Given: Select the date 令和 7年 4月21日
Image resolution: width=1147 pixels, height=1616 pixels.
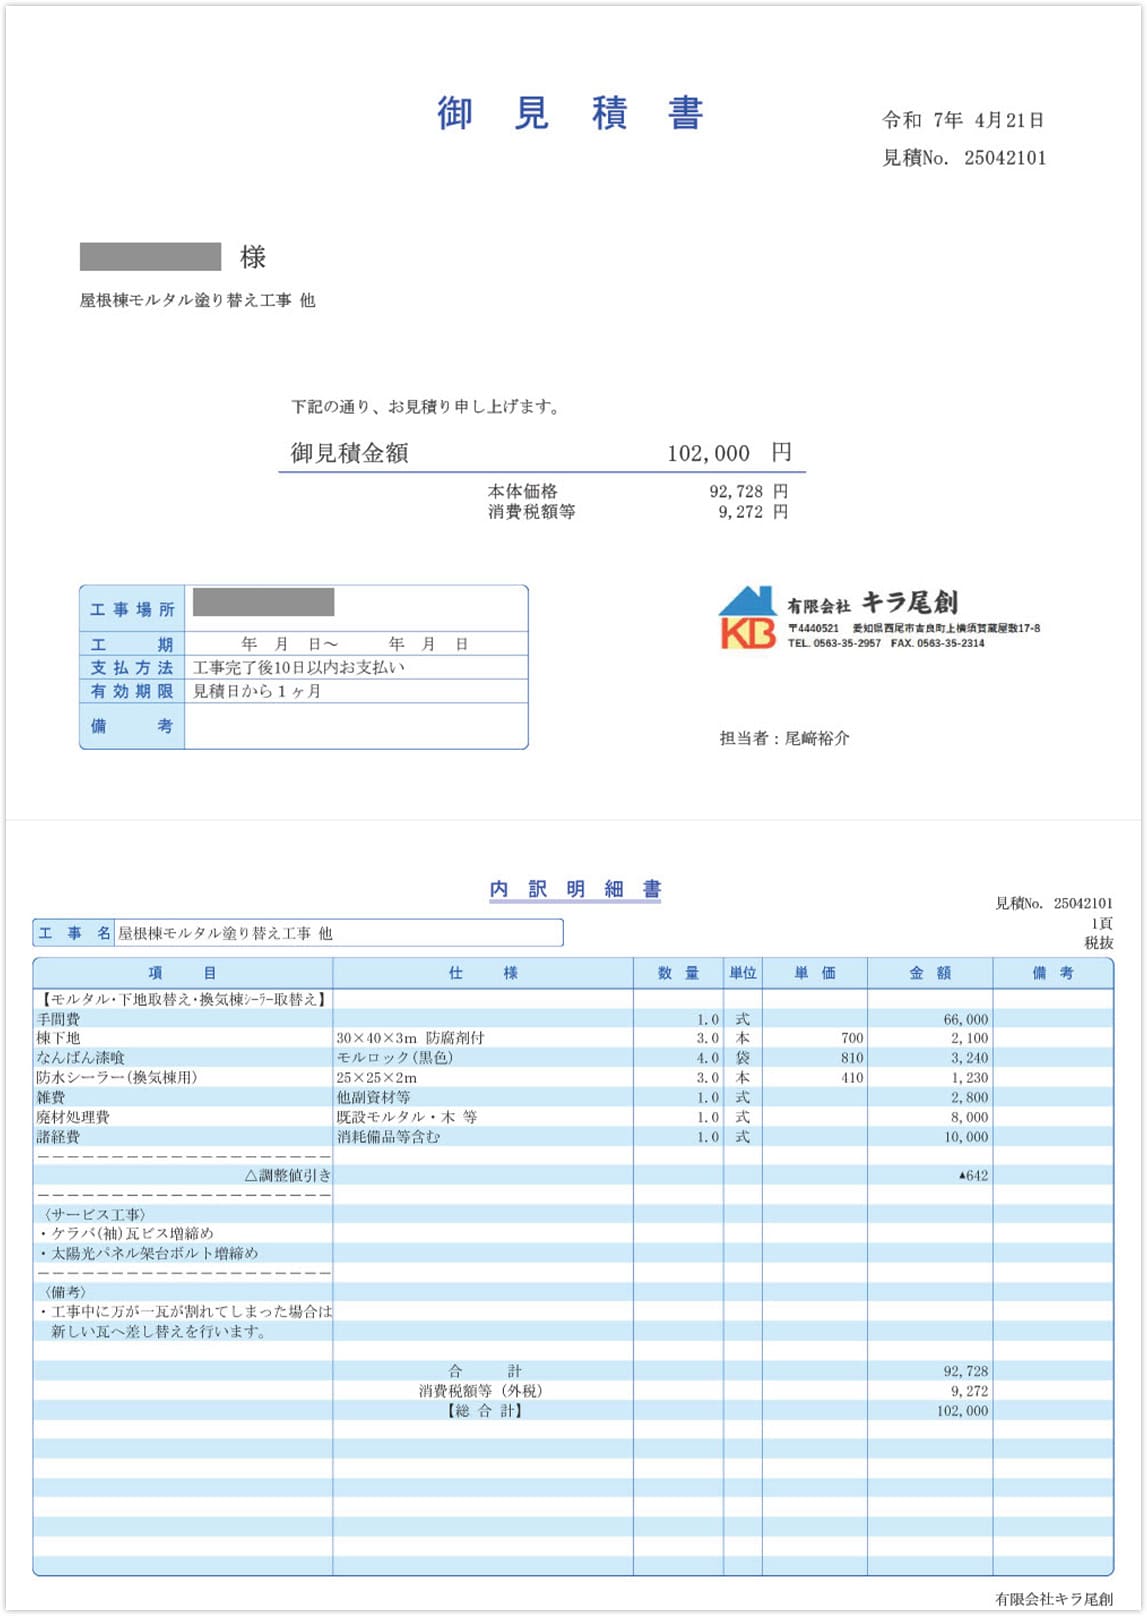Looking at the screenshot, I should [963, 120].
